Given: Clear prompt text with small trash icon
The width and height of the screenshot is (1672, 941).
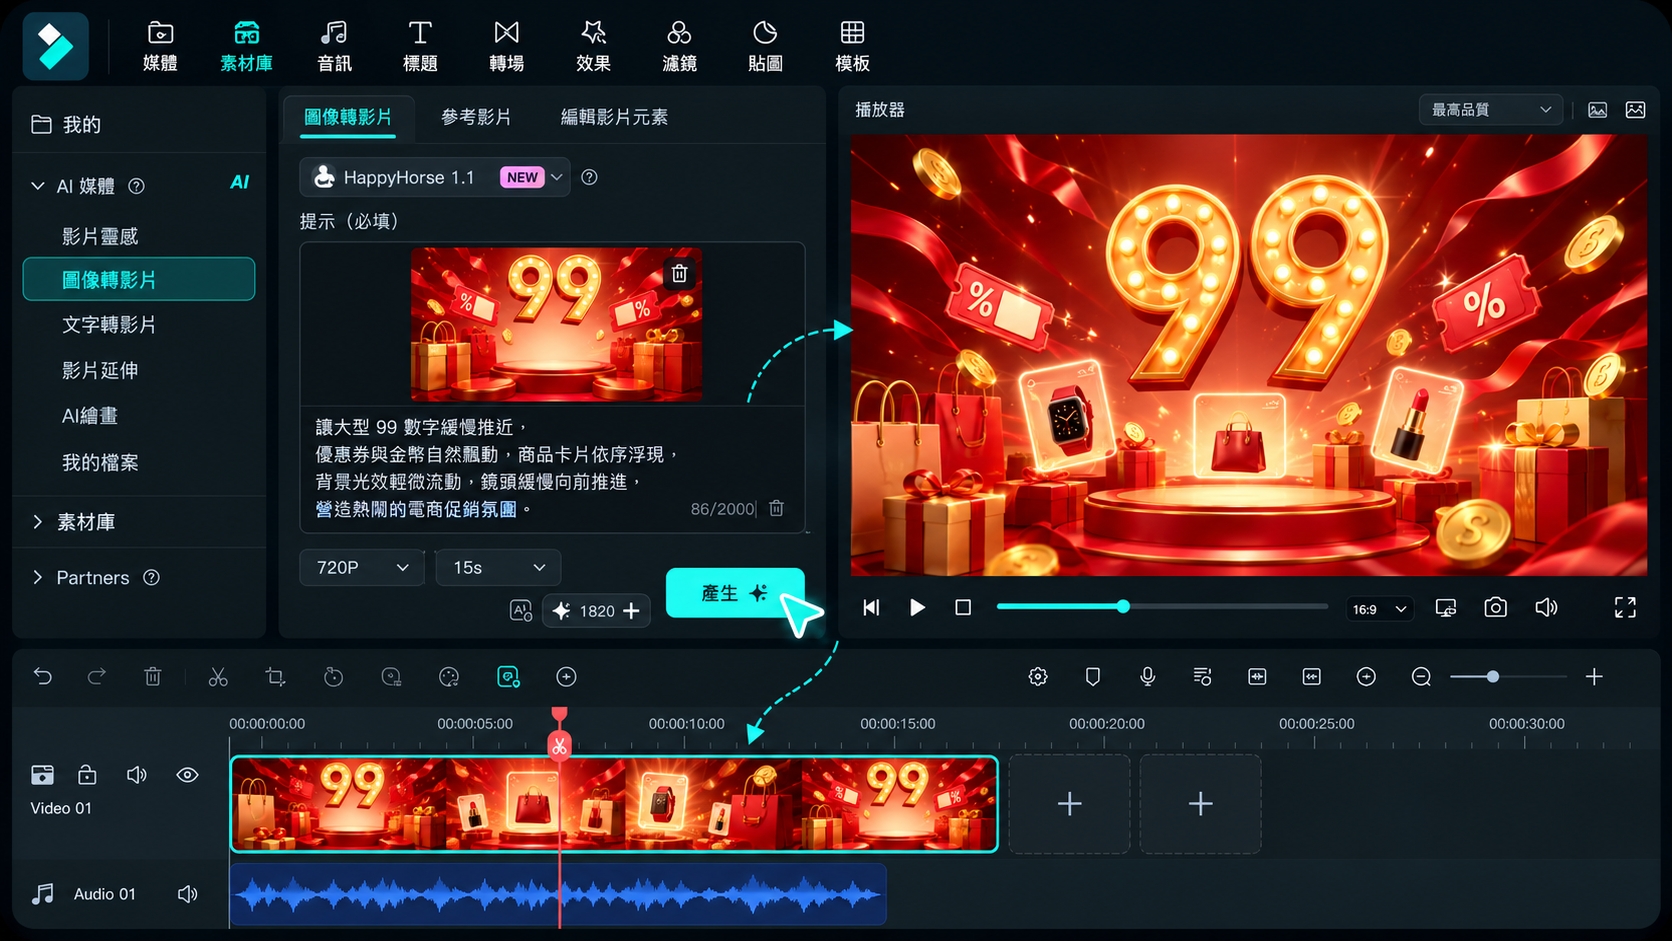Looking at the screenshot, I should 776,508.
